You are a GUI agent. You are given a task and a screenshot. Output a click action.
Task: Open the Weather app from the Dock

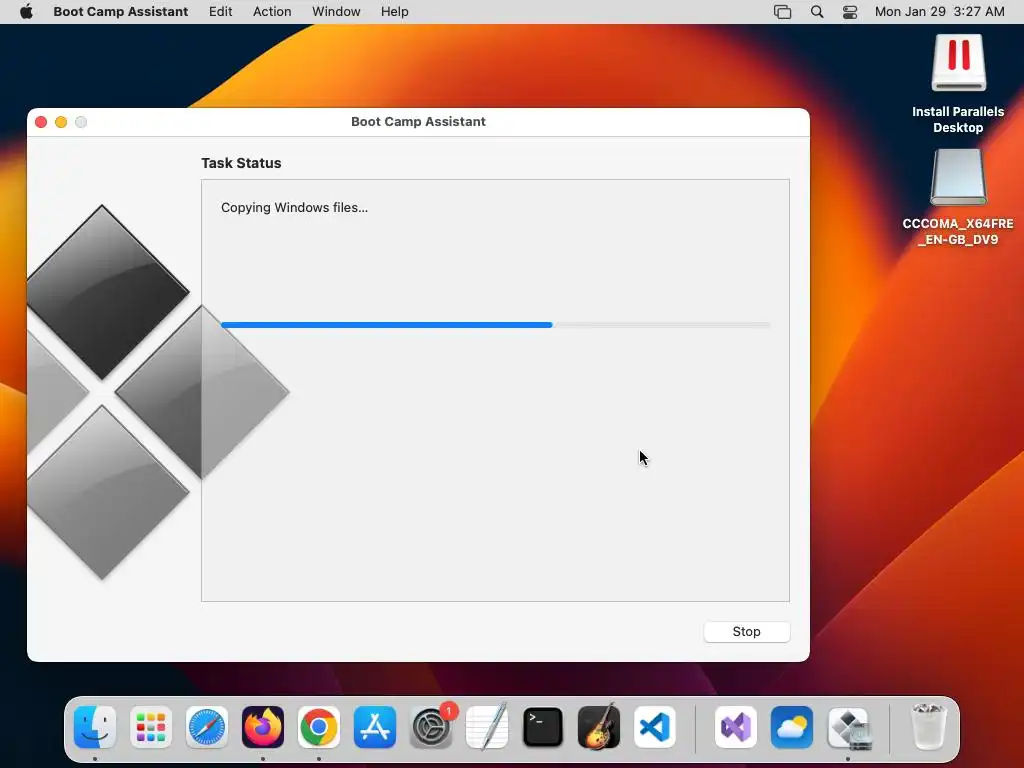click(x=792, y=727)
